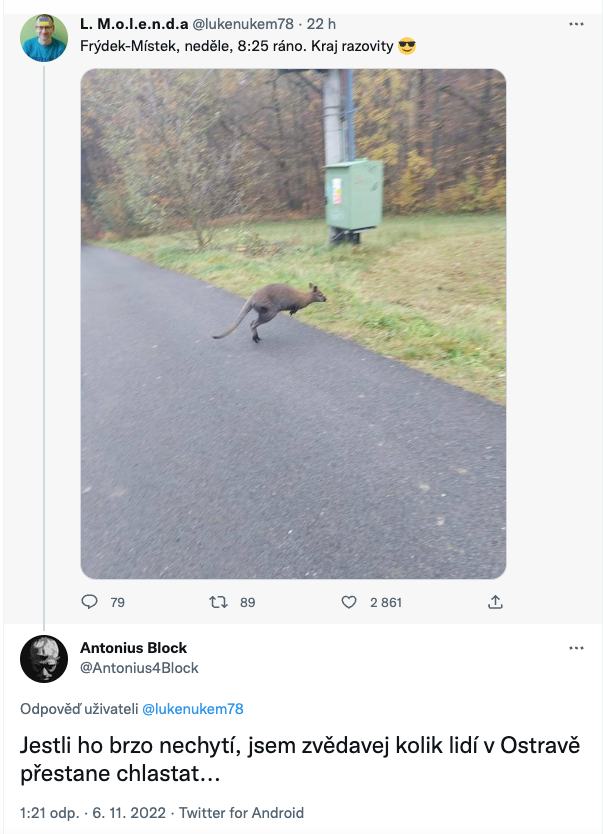This screenshot has height=834, width=603.
Task: Open more options dots on Antonius Block's reply
Action: coord(576,648)
